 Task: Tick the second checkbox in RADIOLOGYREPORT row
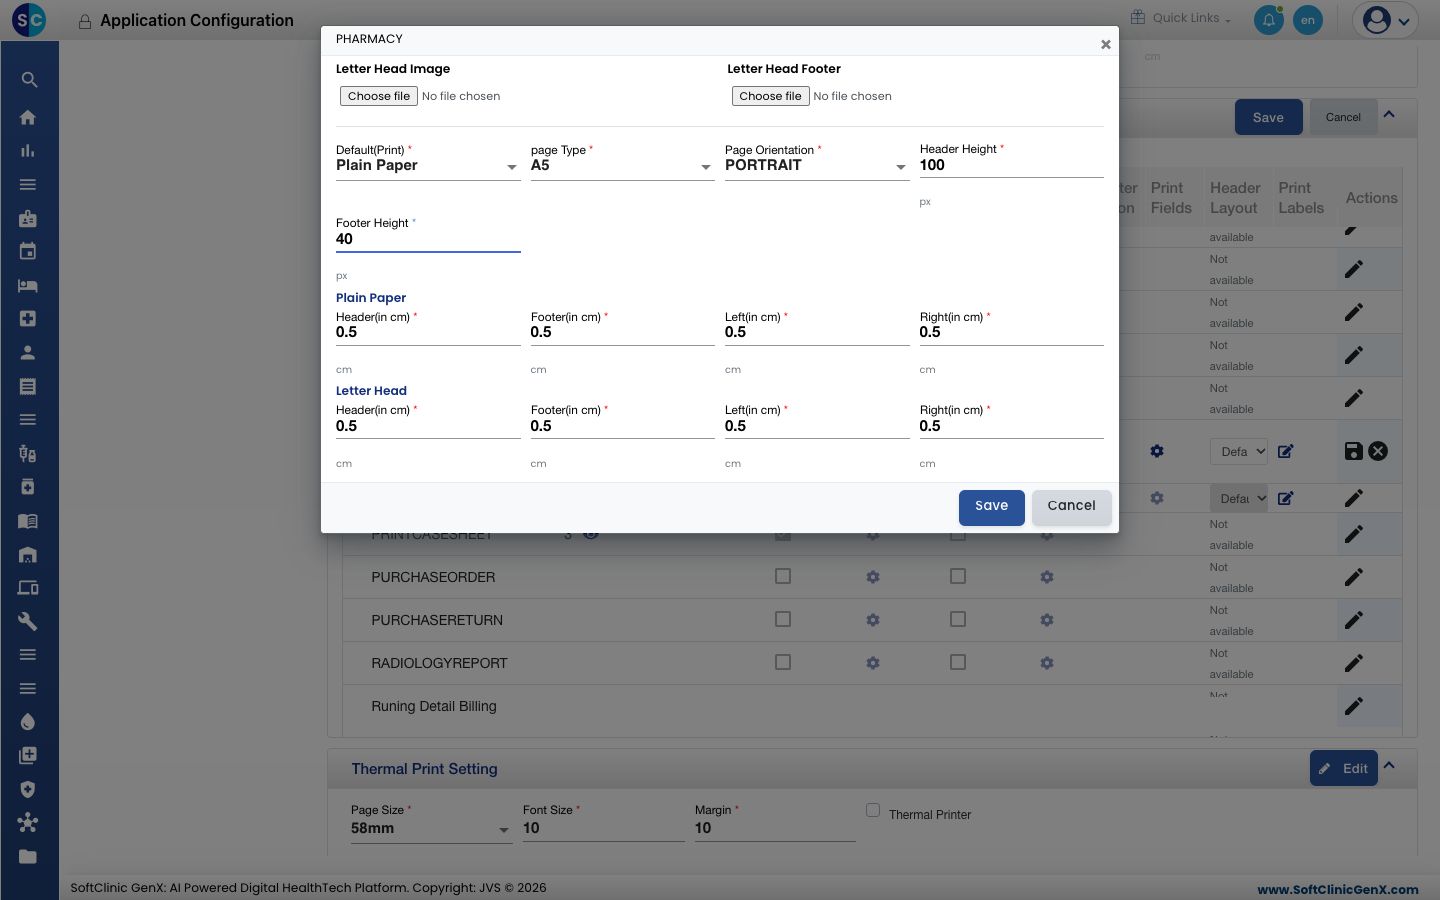(958, 662)
